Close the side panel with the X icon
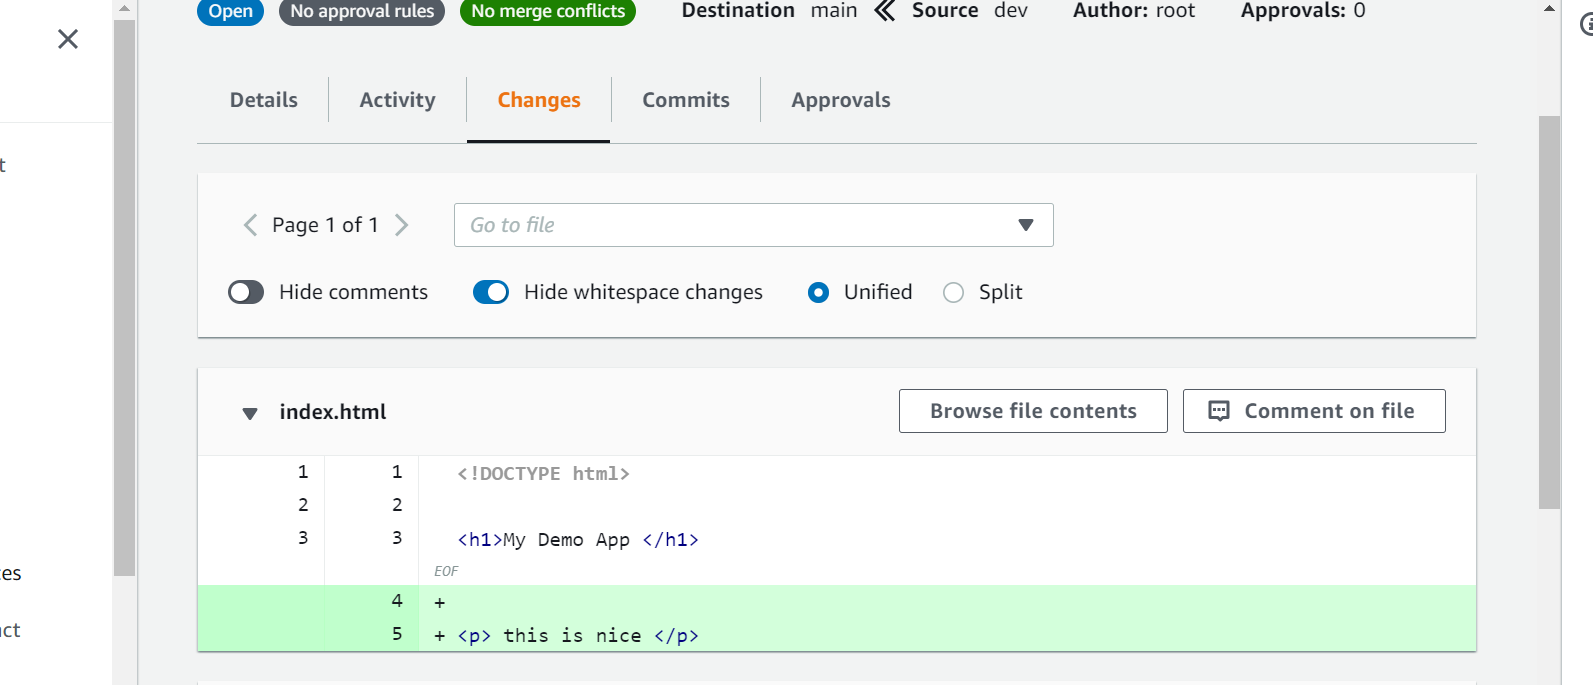The height and width of the screenshot is (685, 1593). [x=68, y=39]
